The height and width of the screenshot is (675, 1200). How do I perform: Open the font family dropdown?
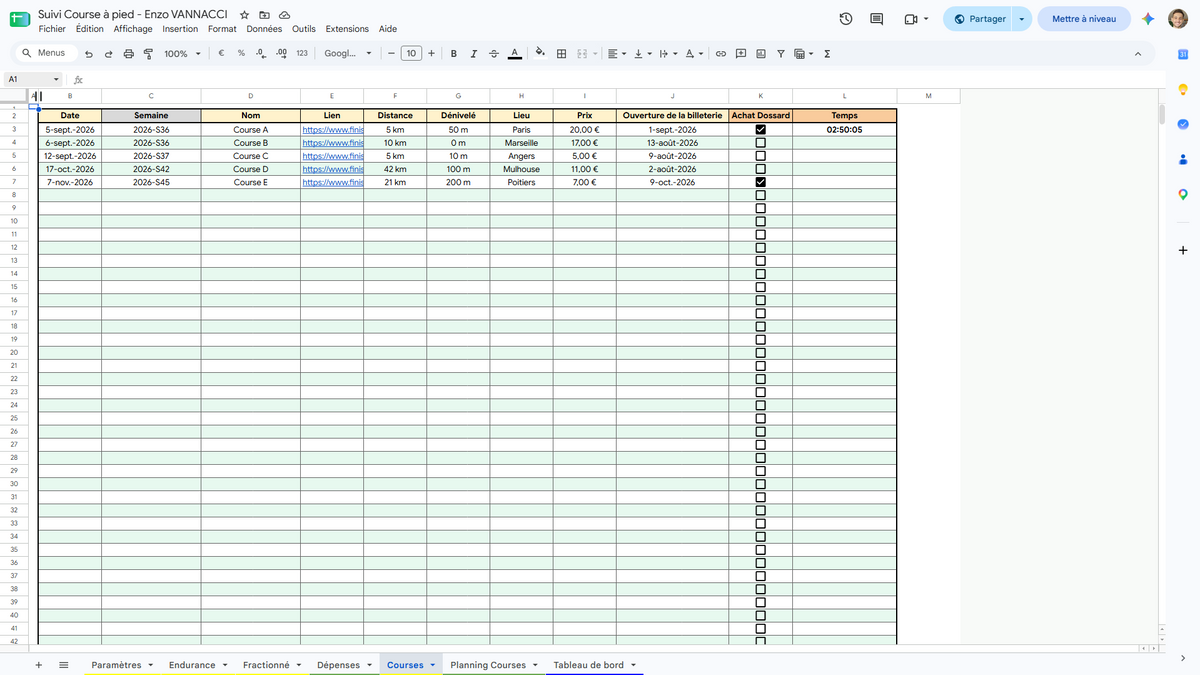[348, 54]
